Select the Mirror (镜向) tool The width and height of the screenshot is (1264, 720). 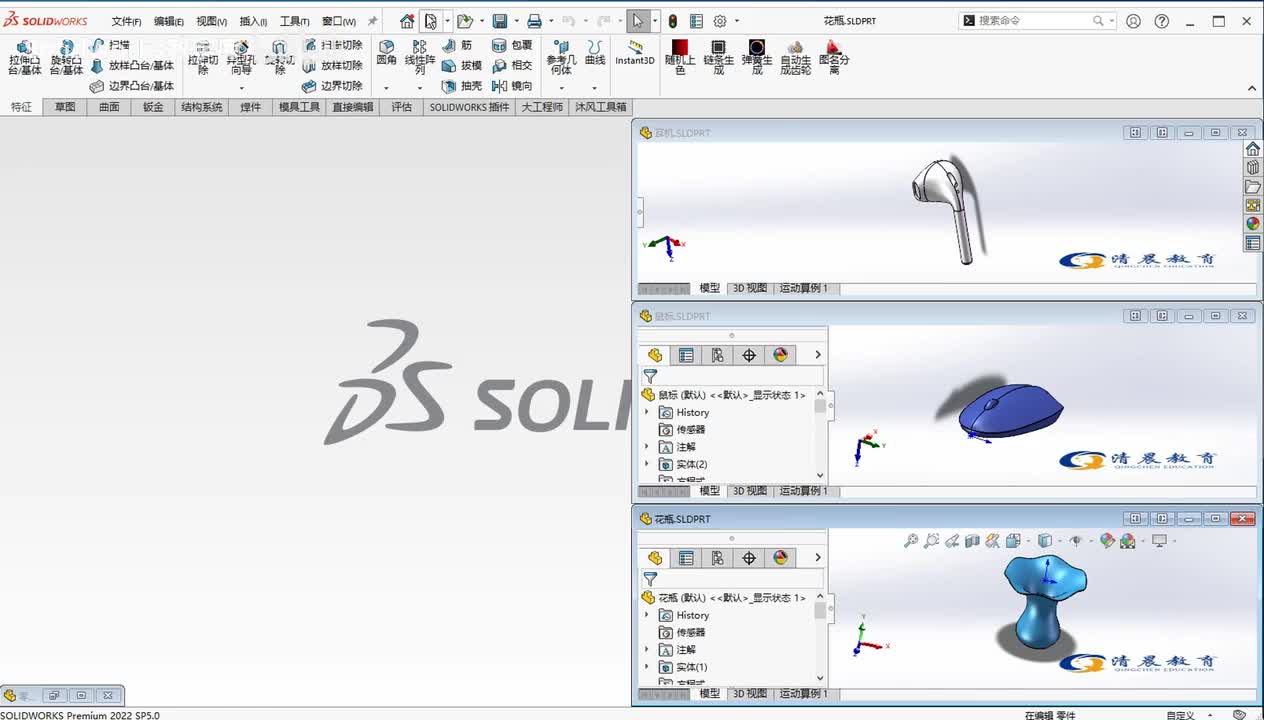tap(512, 86)
